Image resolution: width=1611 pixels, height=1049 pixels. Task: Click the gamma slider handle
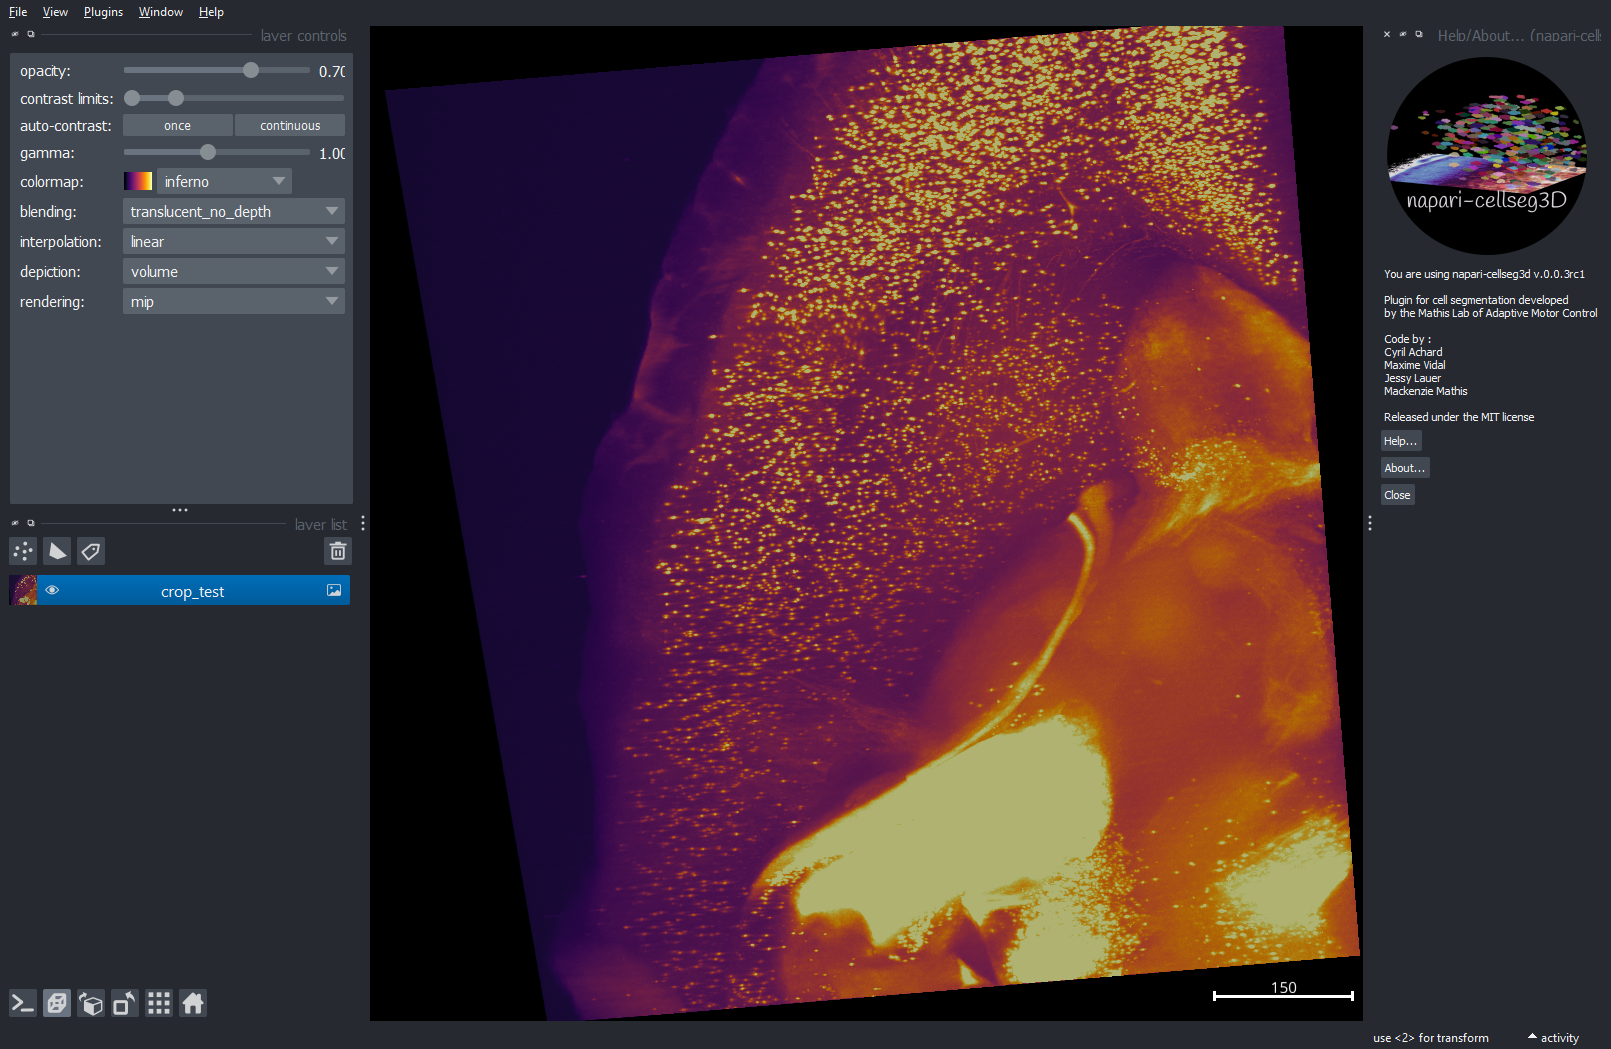click(x=208, y=152)
